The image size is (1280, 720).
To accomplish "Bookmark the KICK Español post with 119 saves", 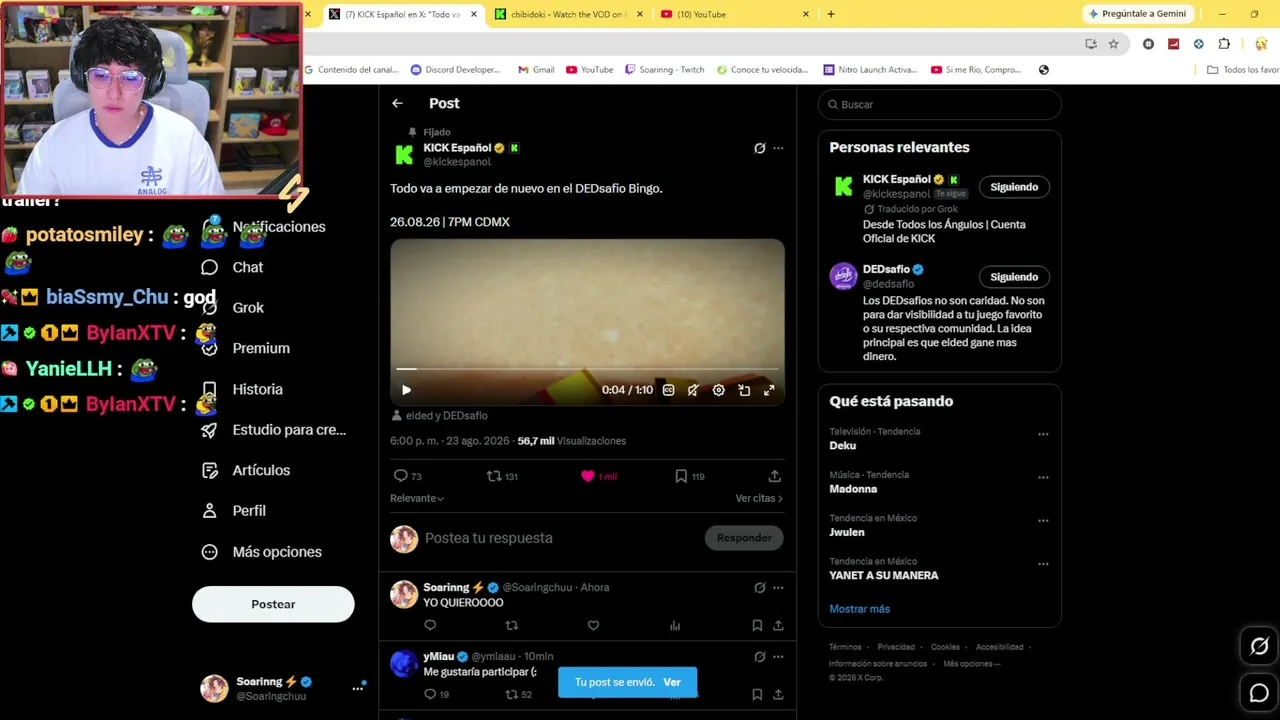I will click(x=689, y=476).
